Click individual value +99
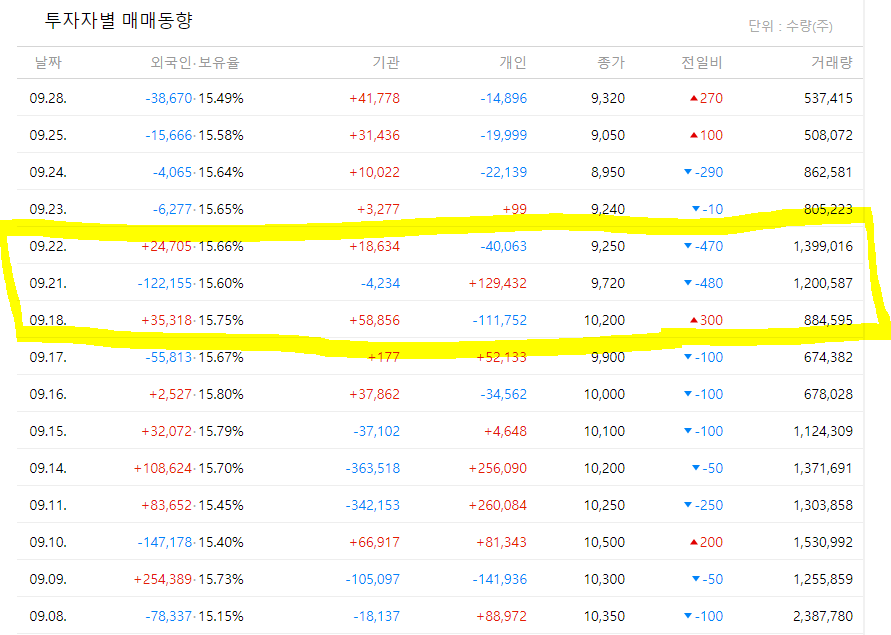 515,209
